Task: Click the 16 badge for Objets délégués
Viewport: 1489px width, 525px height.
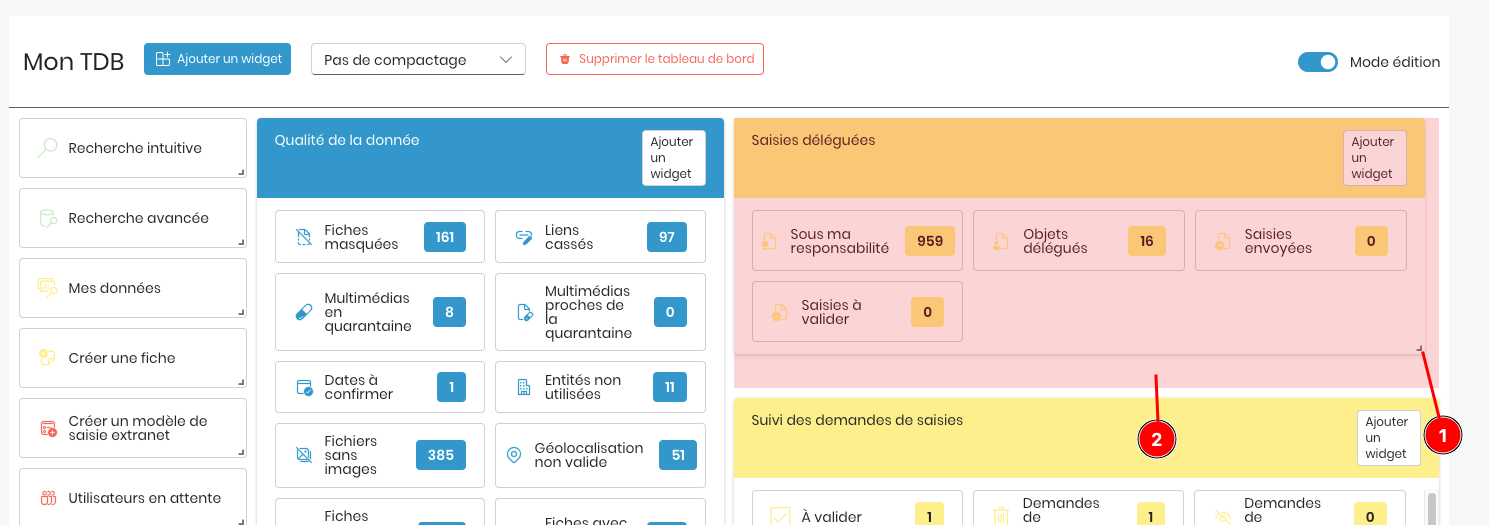Action: click(1147, 241)
